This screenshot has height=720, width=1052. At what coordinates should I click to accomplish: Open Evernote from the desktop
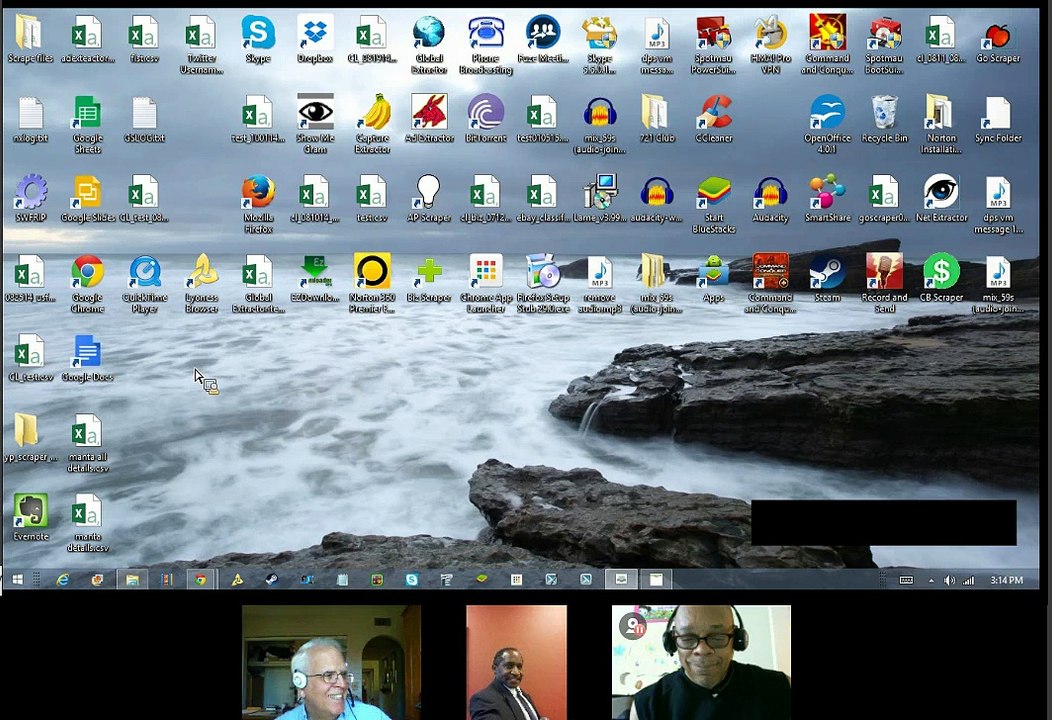click(30, 512)
